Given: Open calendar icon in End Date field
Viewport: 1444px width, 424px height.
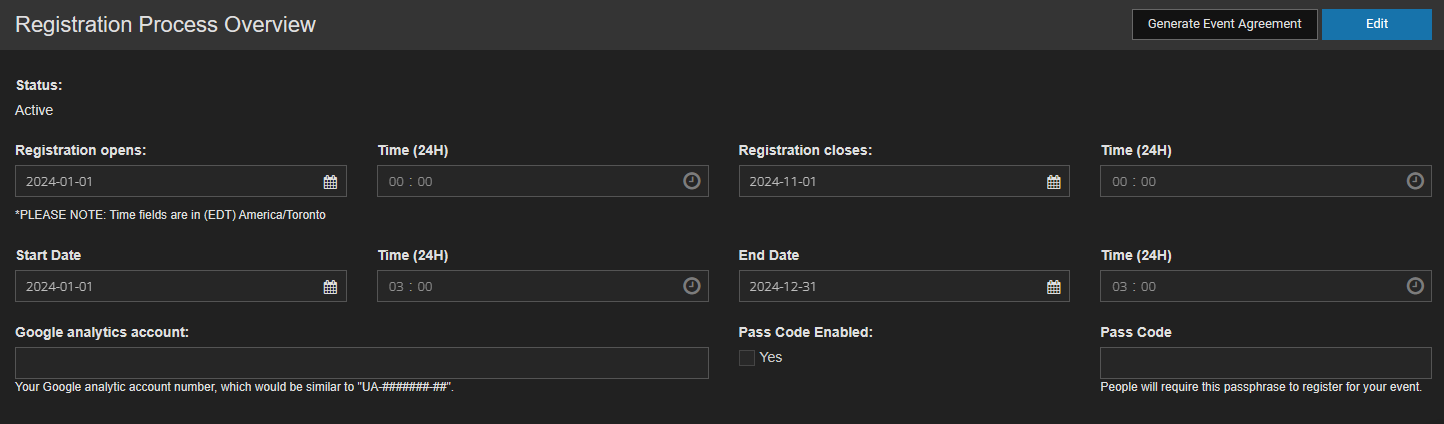Looking at the screenshot, I should pos(1053,287).
